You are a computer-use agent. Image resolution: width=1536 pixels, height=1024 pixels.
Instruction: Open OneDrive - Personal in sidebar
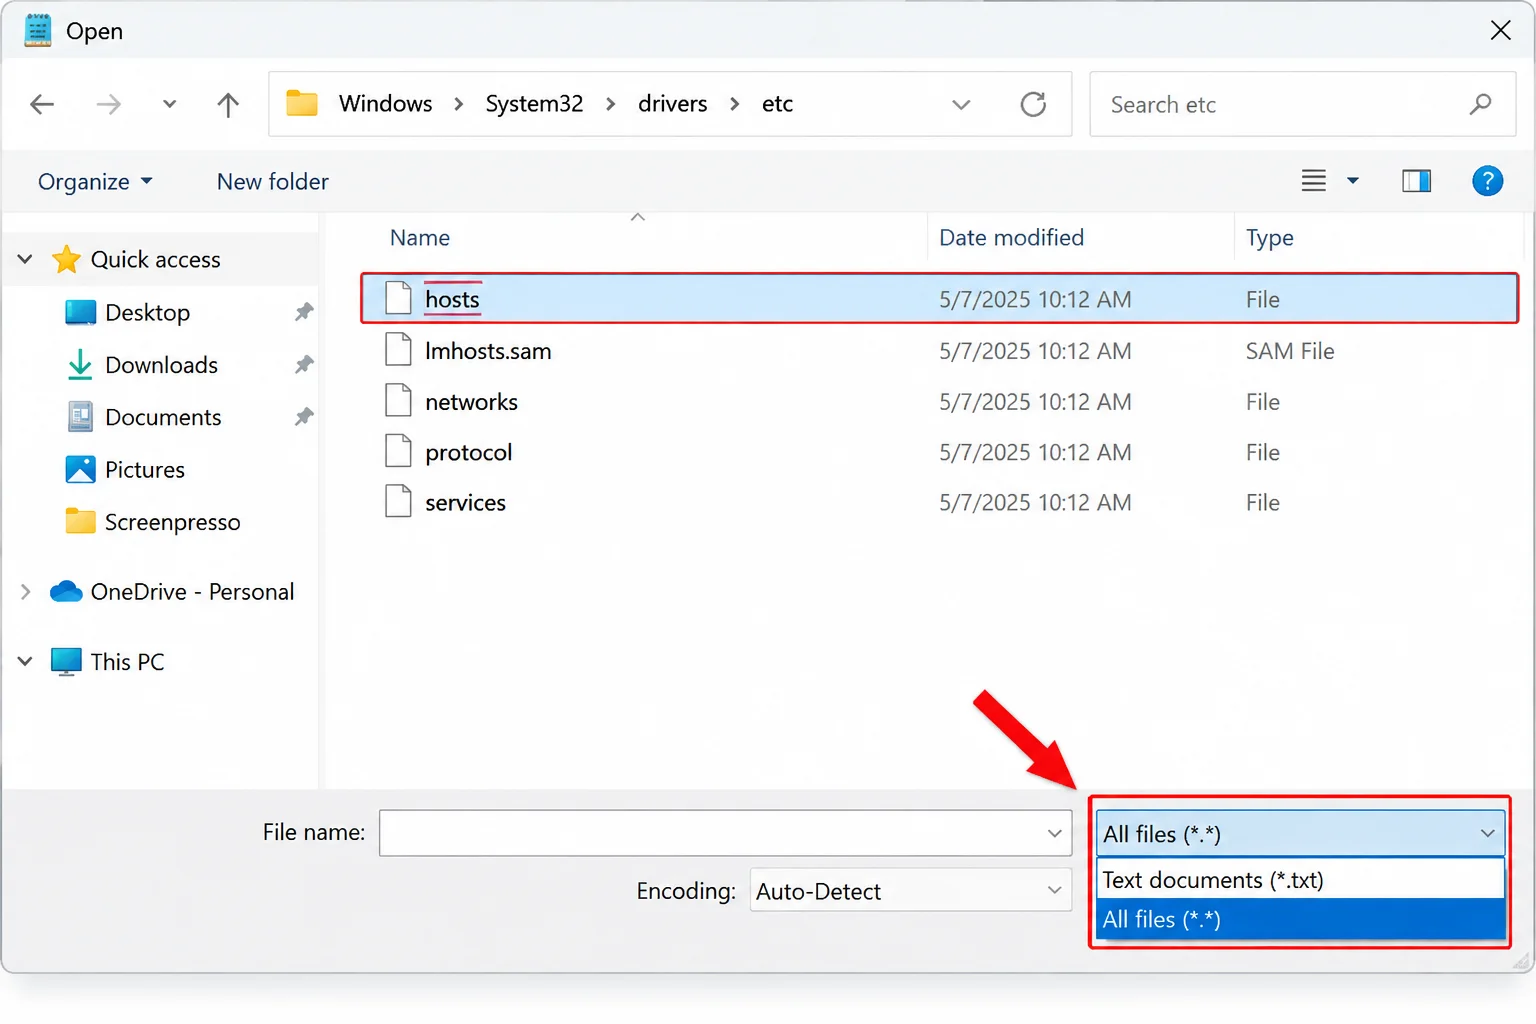192,592
